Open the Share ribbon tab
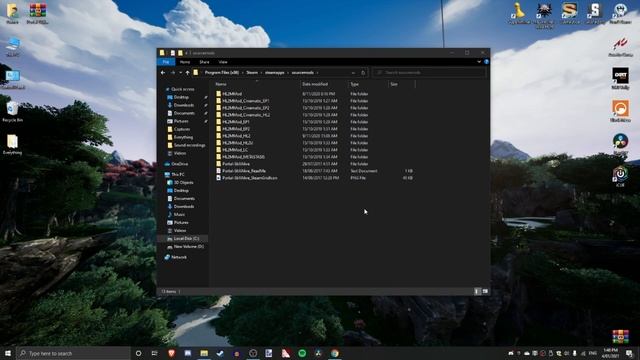Image resolution: width=640 pixels, height=360 pixels. click(x=204, y=62)
